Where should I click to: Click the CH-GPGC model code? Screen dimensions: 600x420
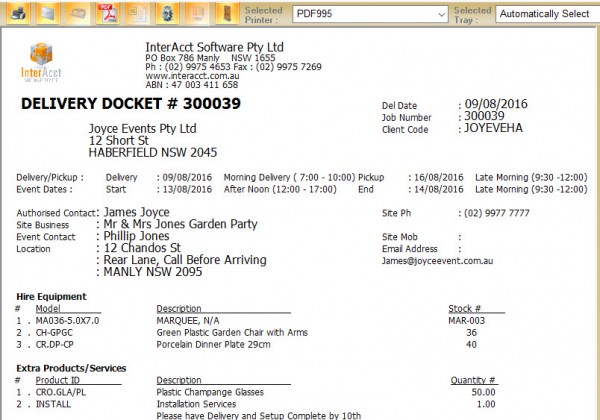54,332
